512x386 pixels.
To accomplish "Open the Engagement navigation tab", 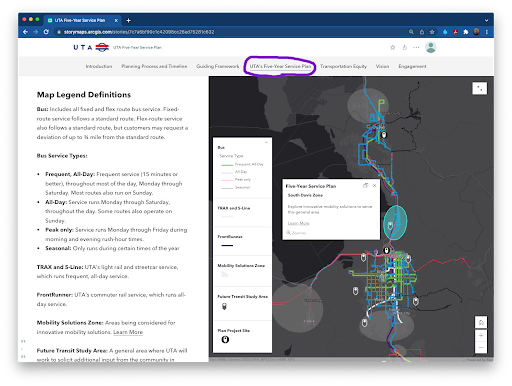I will click(x=412, y=66).
